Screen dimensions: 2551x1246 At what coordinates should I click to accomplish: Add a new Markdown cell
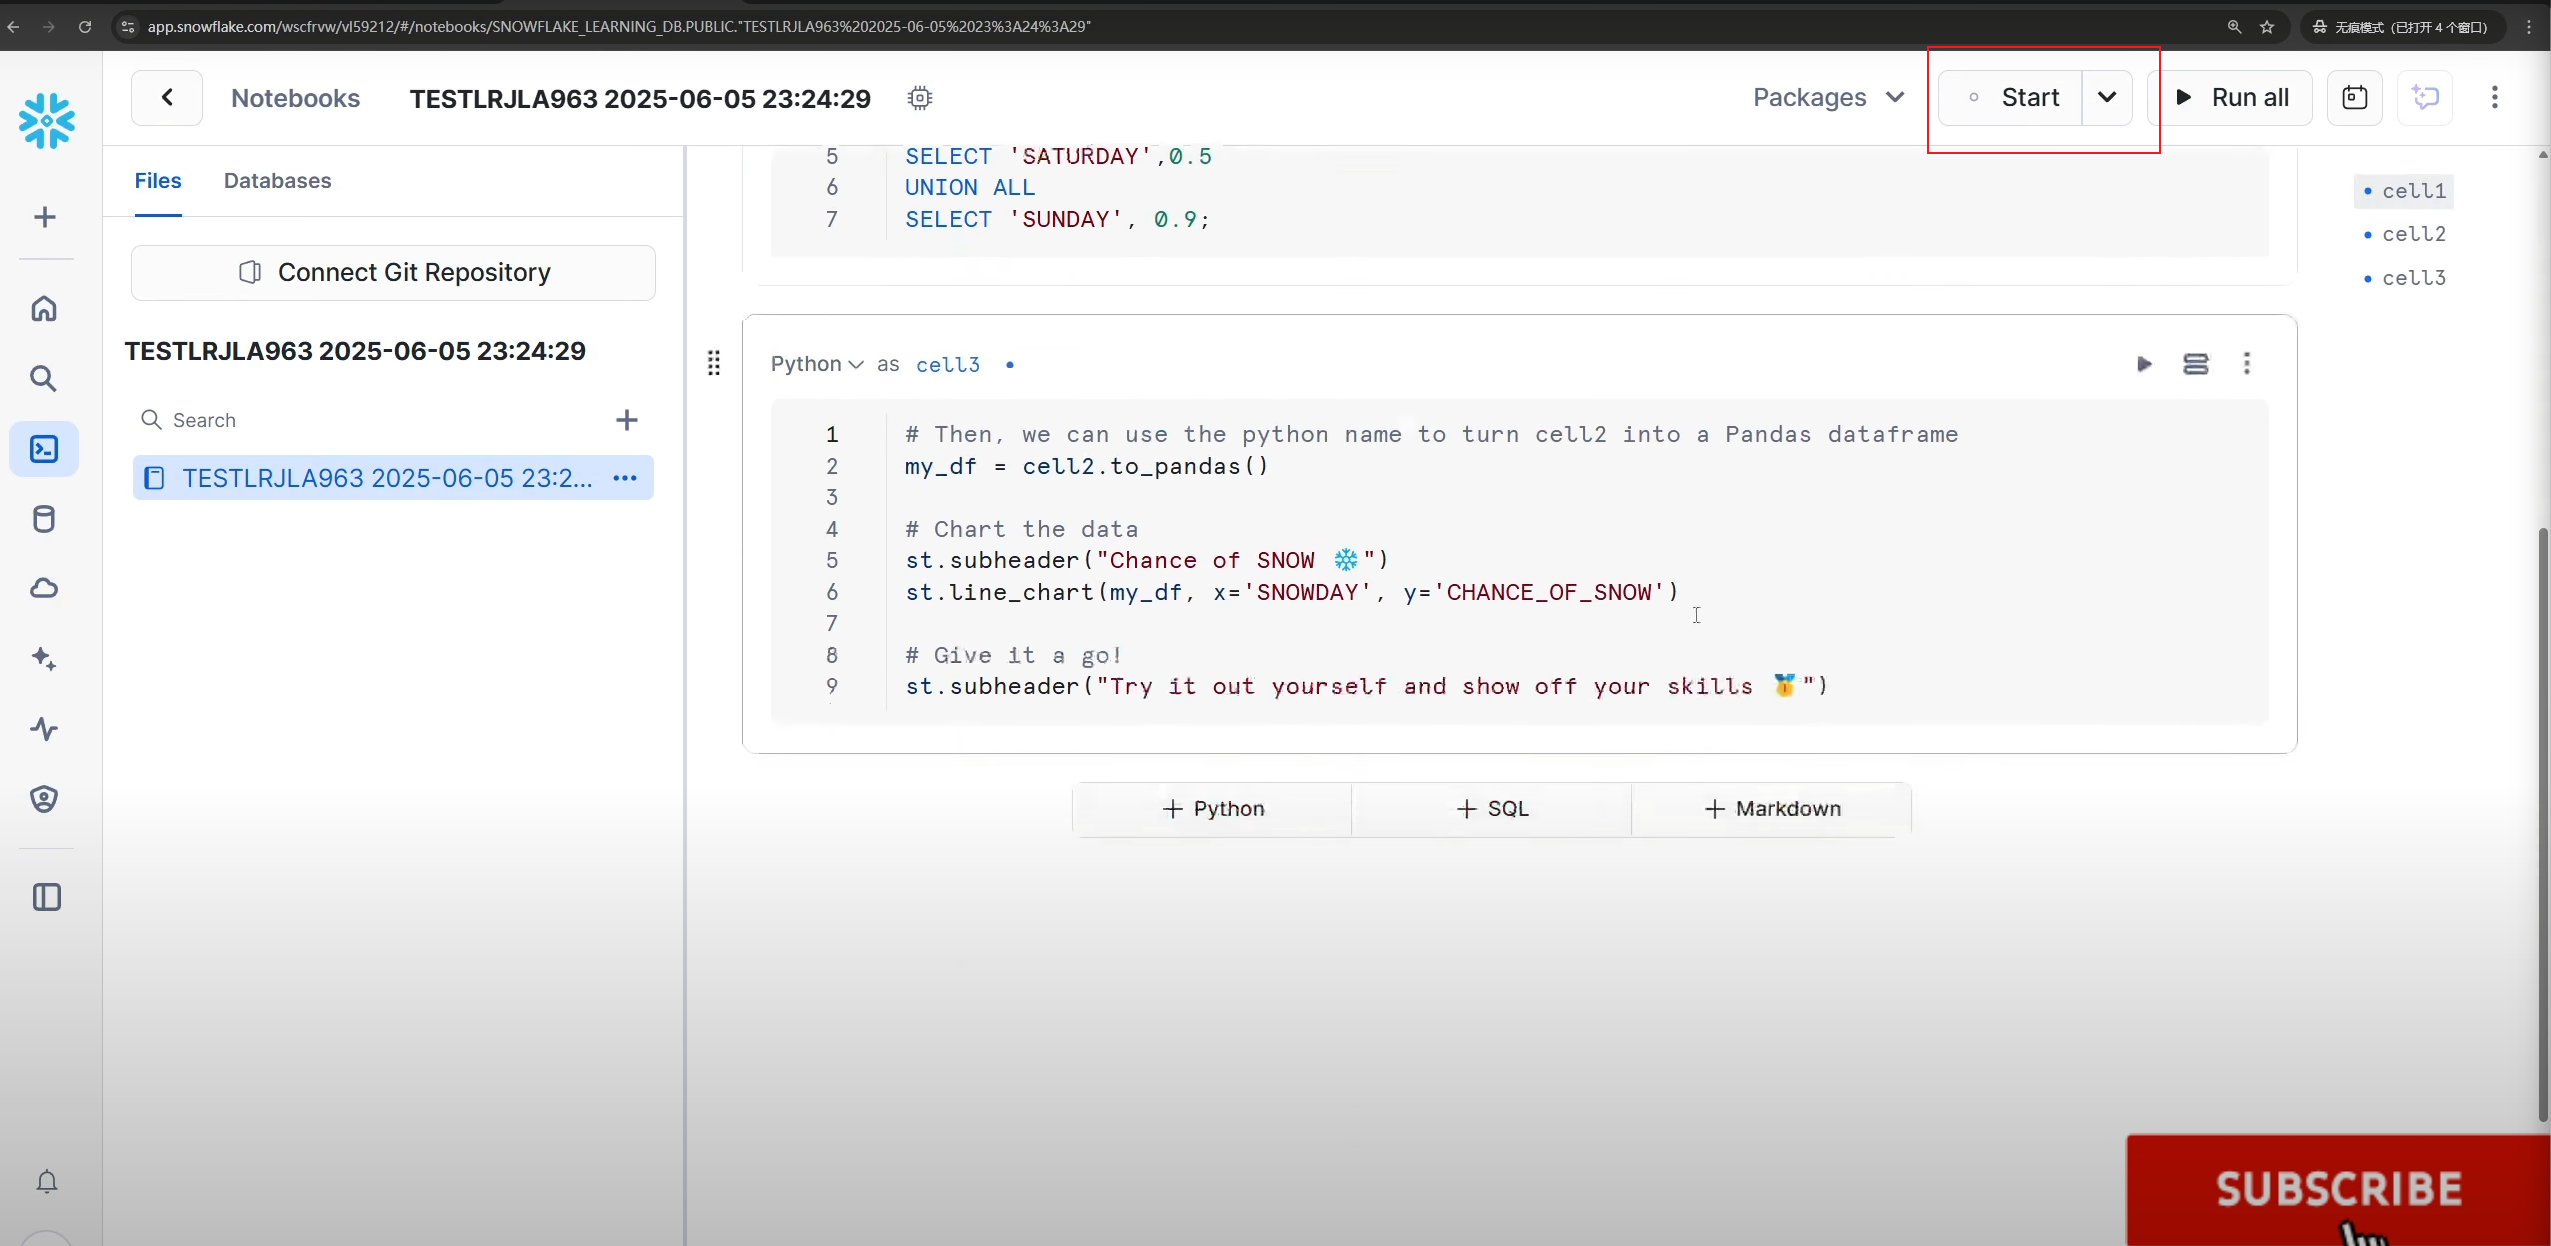tap(1771, 809)
